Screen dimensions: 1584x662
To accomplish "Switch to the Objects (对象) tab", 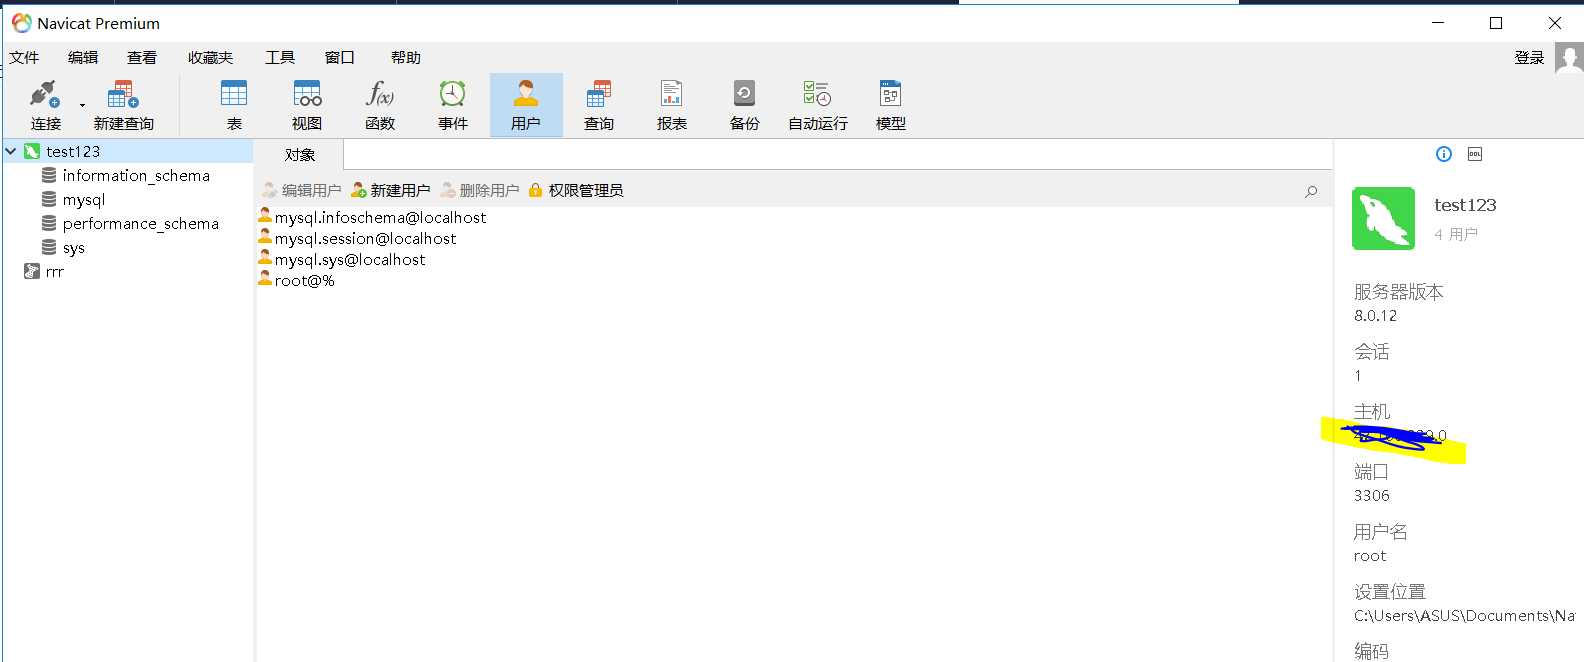I will point(300,154).
